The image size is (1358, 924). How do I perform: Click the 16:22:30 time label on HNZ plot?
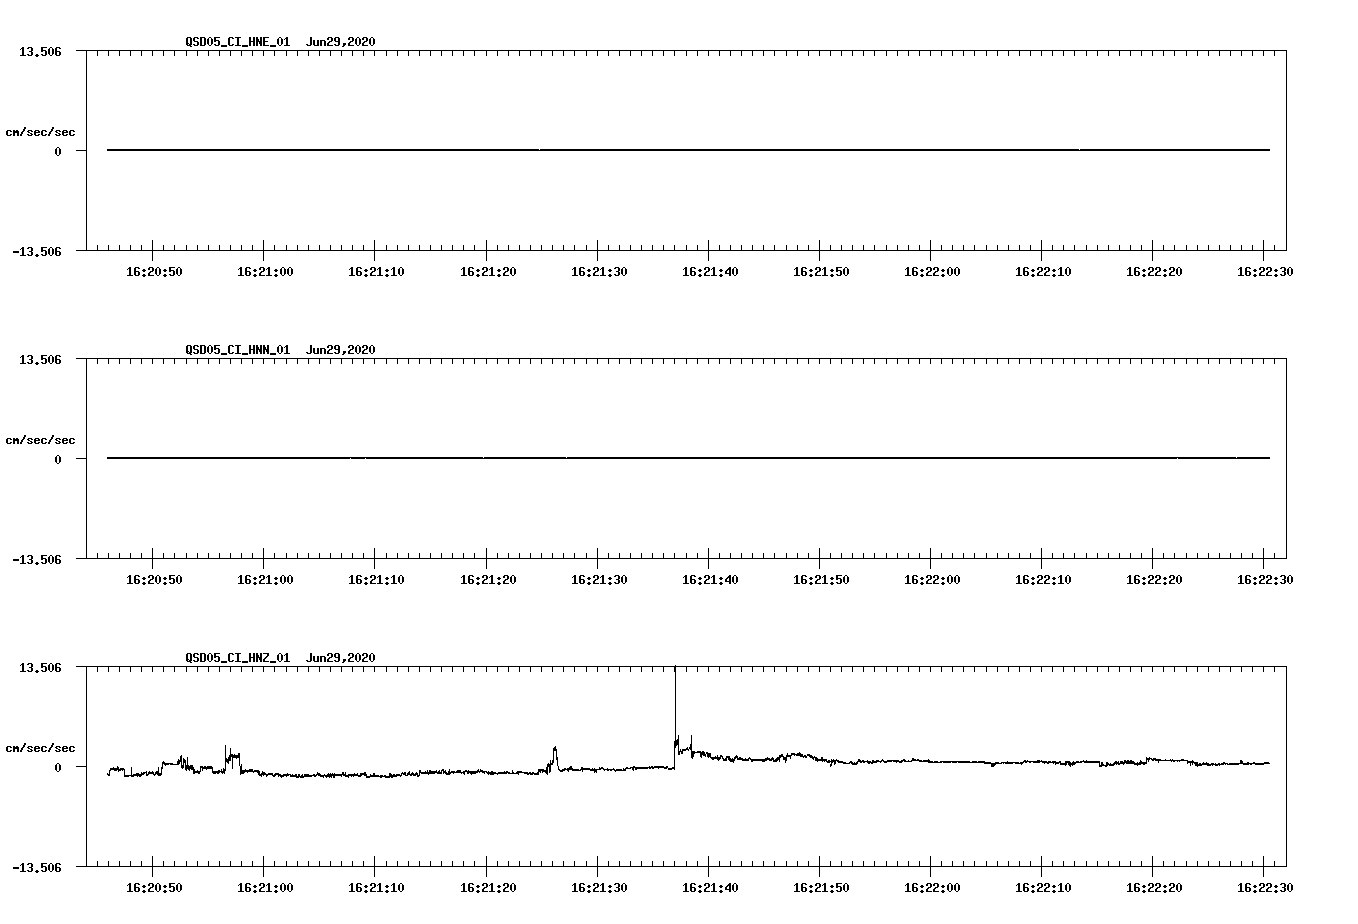point(1264,888)
